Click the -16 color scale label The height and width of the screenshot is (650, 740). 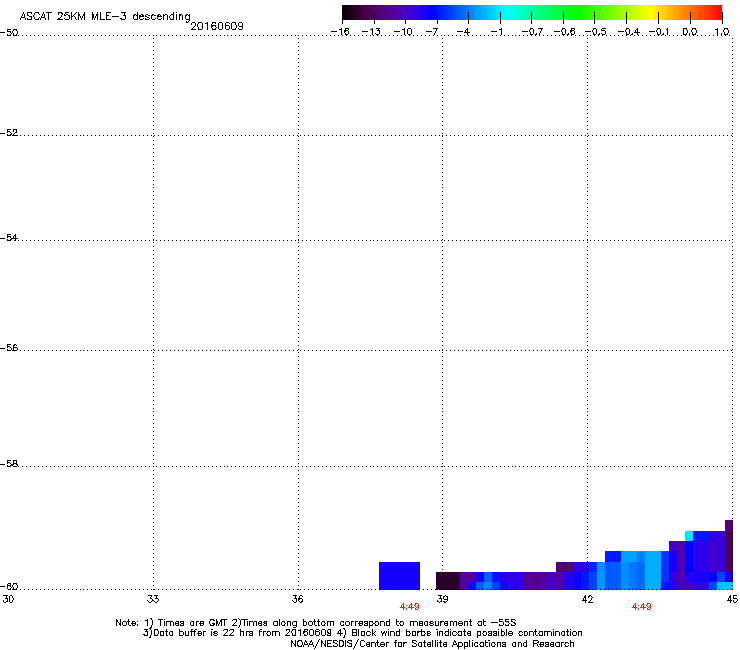[340, 32]
